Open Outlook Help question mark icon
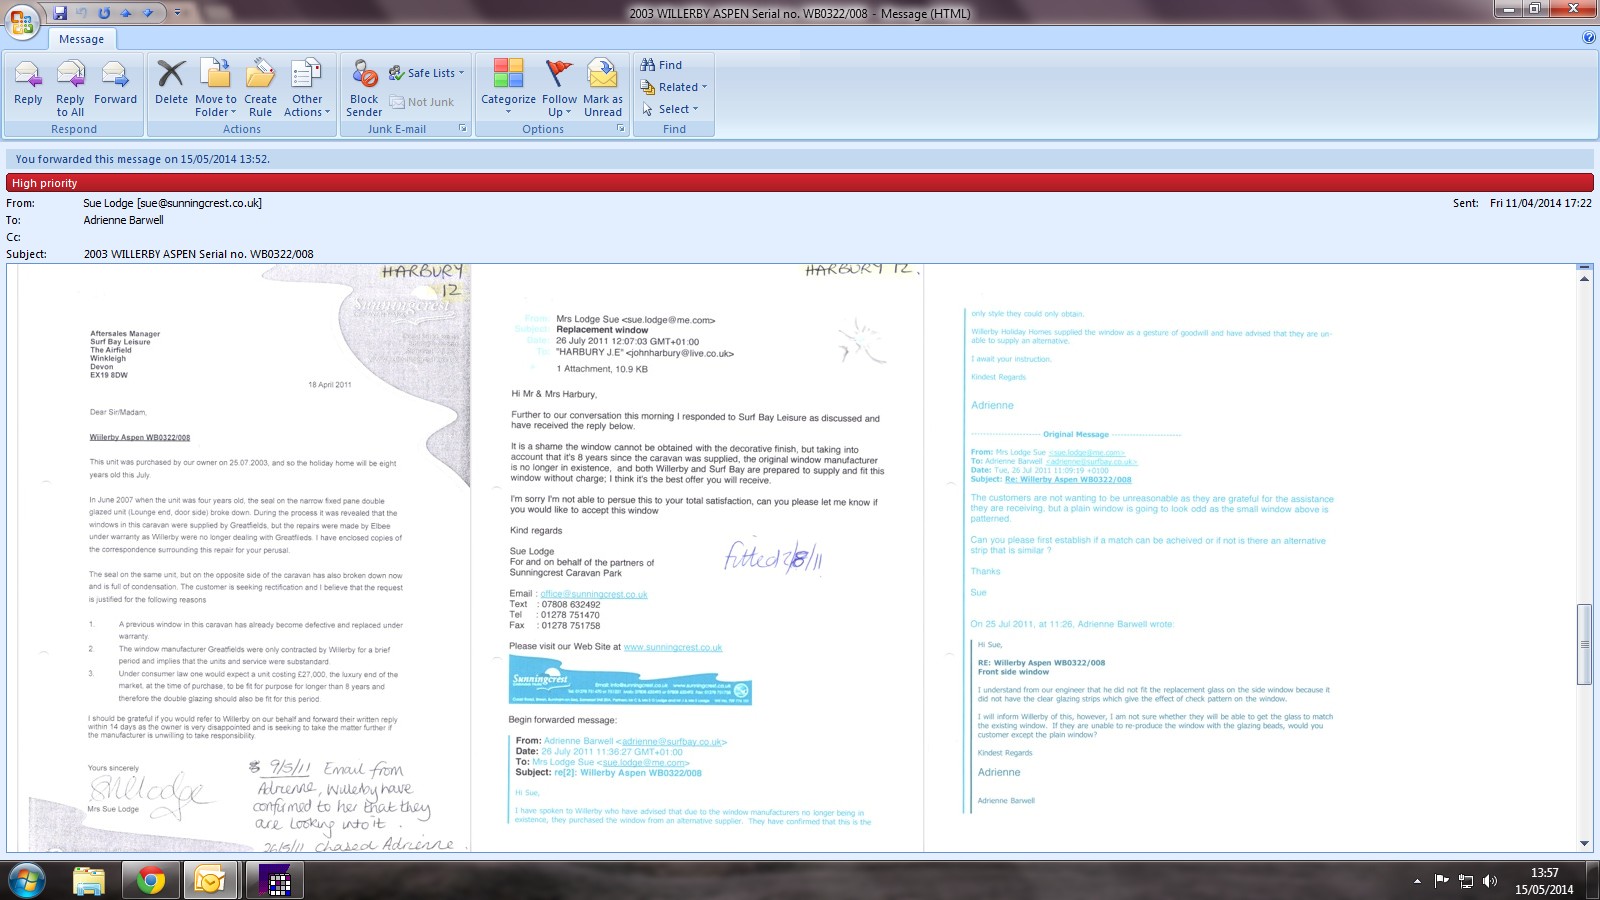The image size is (1600, 900). tap(1589, 38)
